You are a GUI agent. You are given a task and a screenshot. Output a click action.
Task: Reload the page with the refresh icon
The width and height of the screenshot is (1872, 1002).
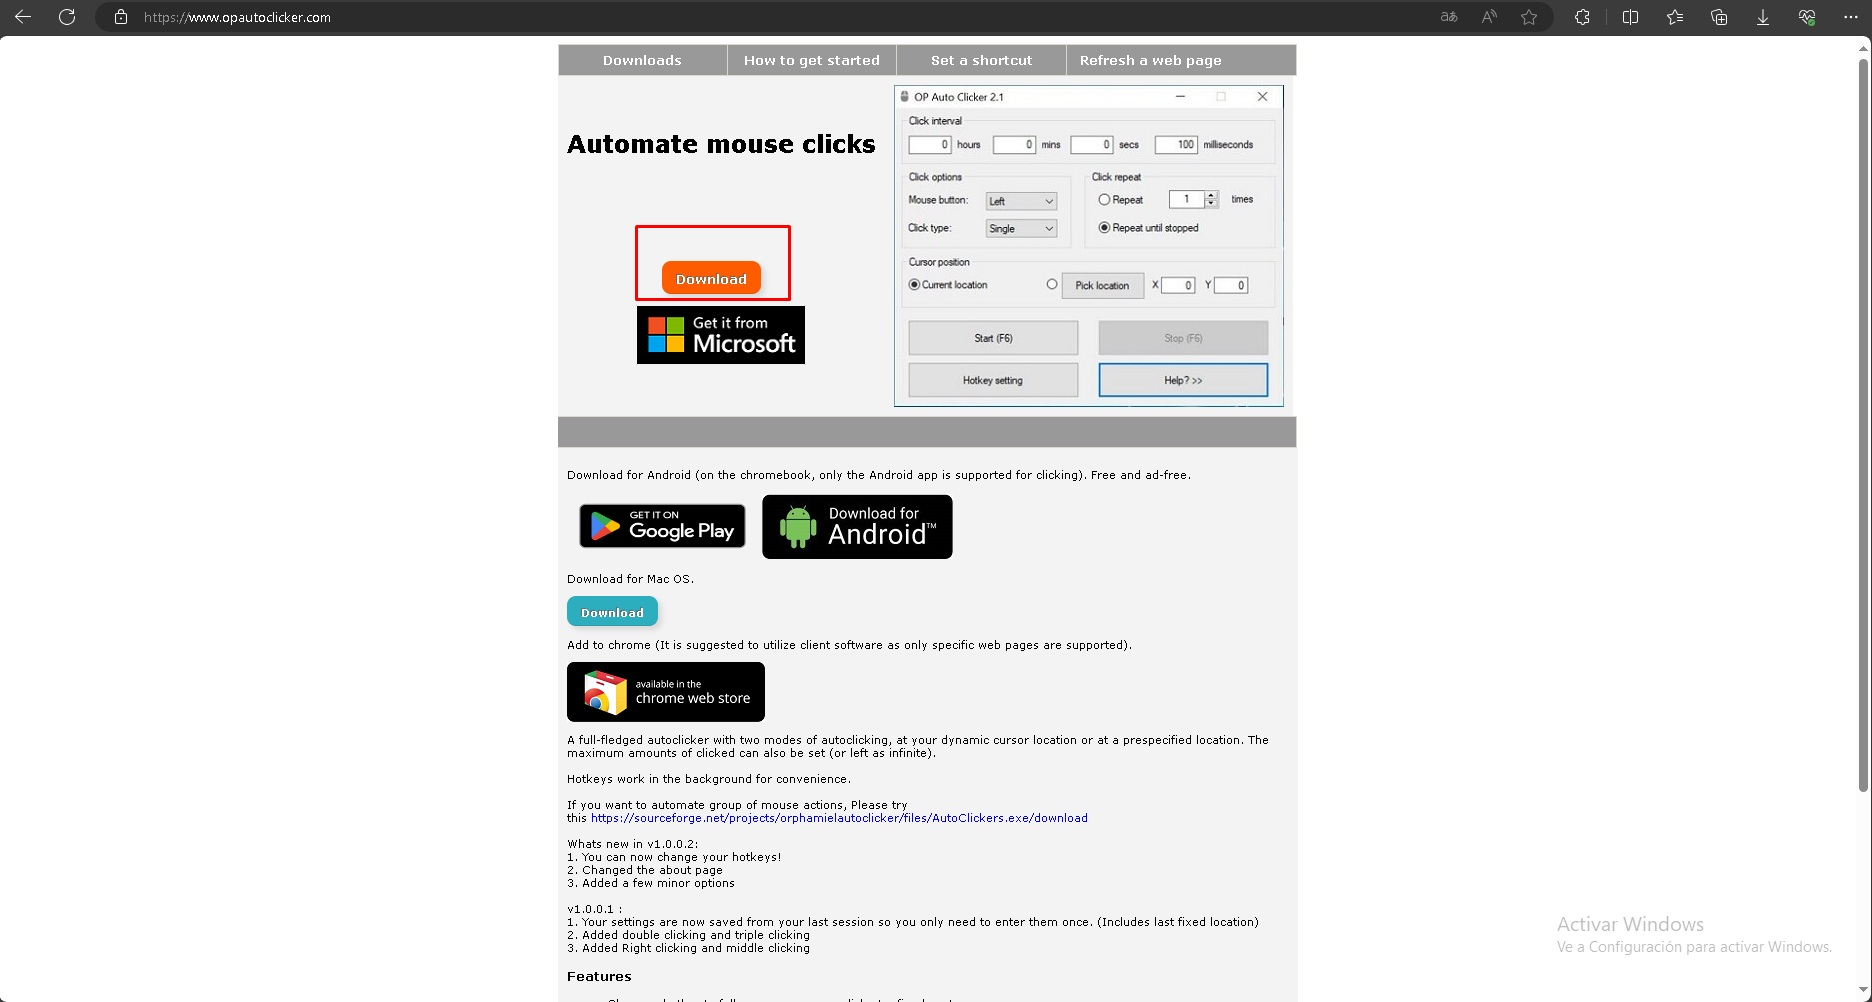67,17
